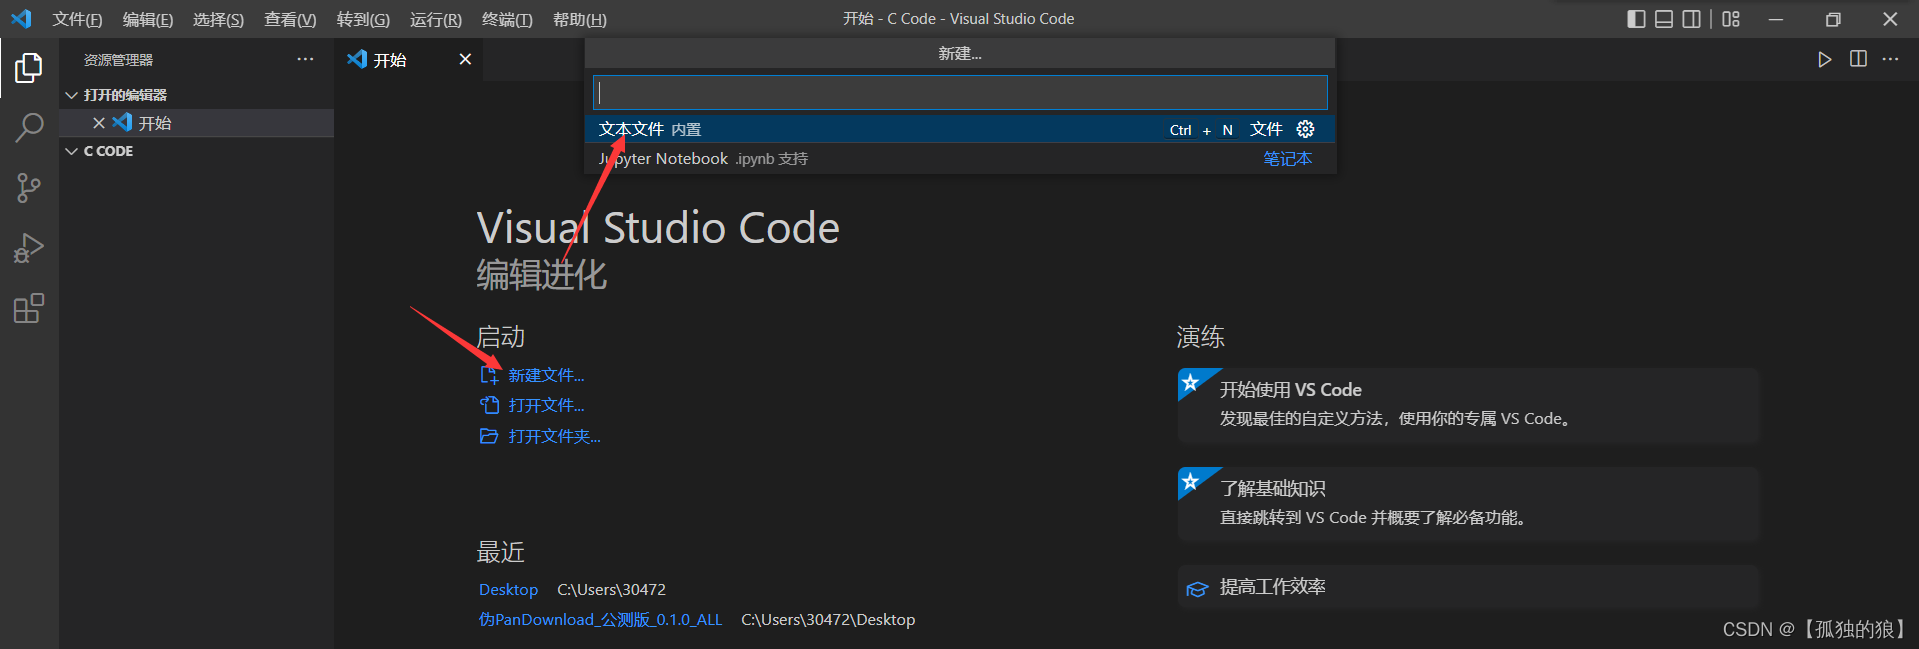The width and height of the screenshot is (1919, 649).
Task: Click graduation cap icon by 提高工作效率
Action: pyautogui.click(x=1197, y=588)
